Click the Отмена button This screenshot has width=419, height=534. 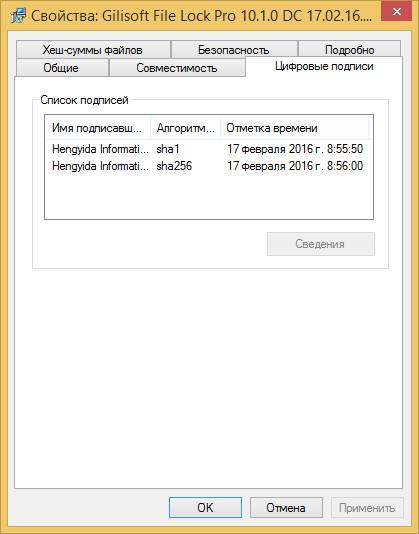286,507
